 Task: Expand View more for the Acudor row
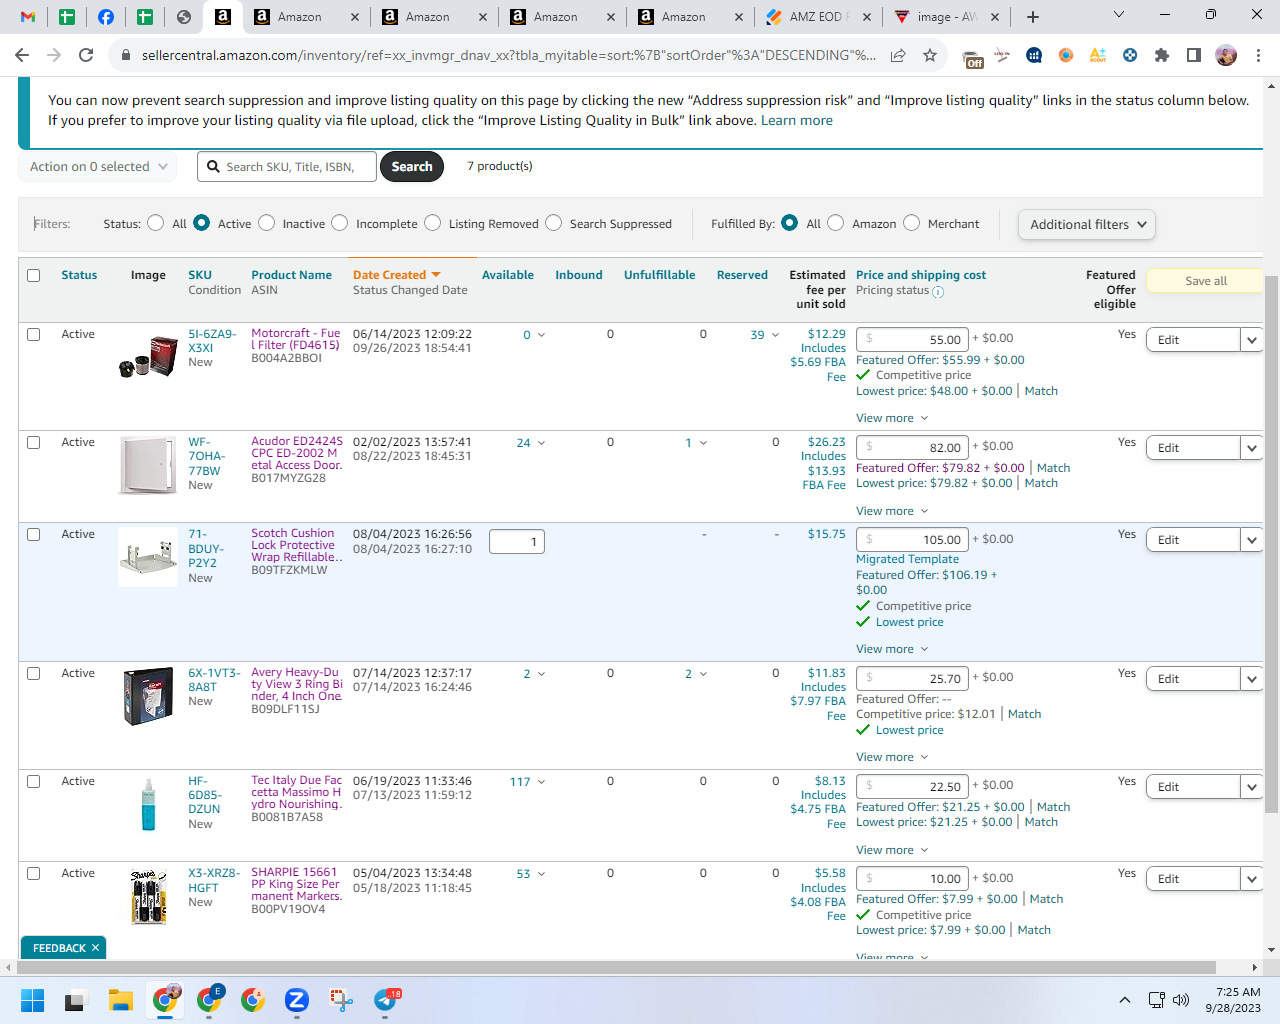[x=892, y=511]
